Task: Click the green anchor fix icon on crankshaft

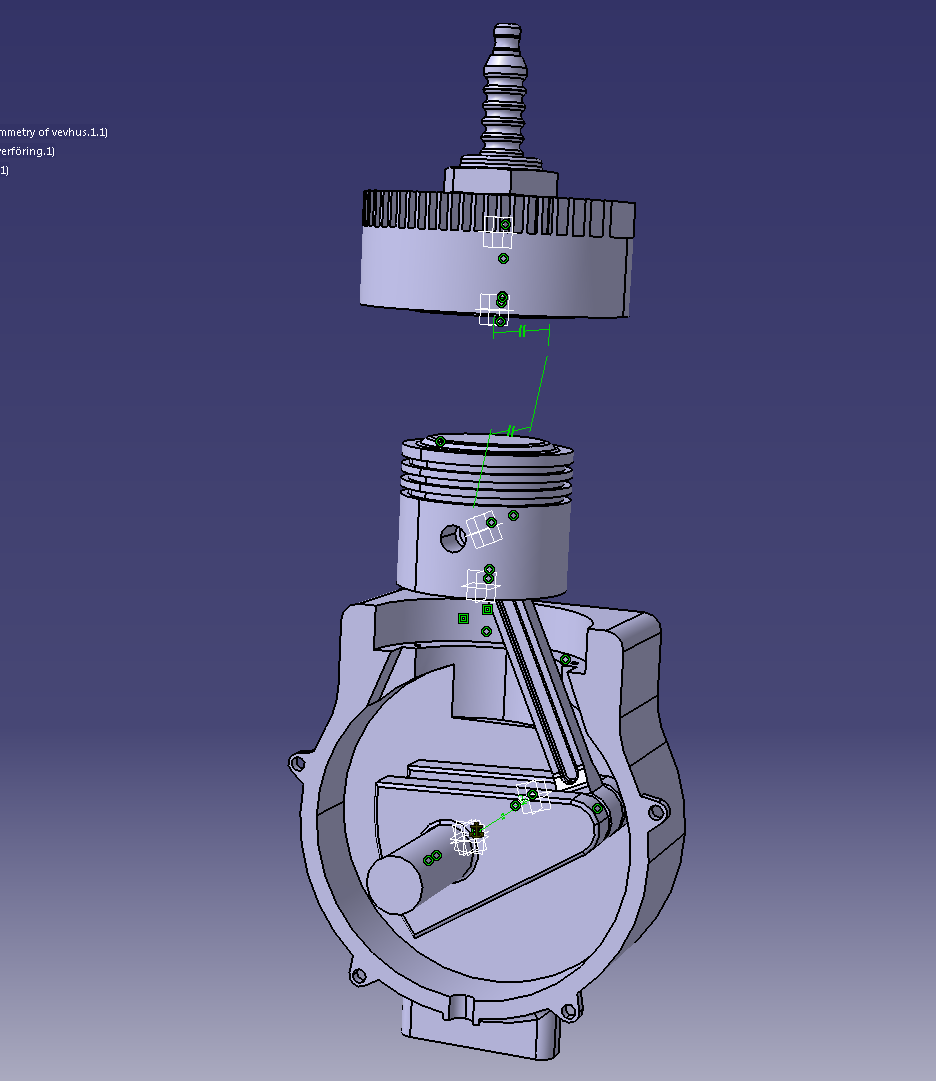Action: click(477, 832)
